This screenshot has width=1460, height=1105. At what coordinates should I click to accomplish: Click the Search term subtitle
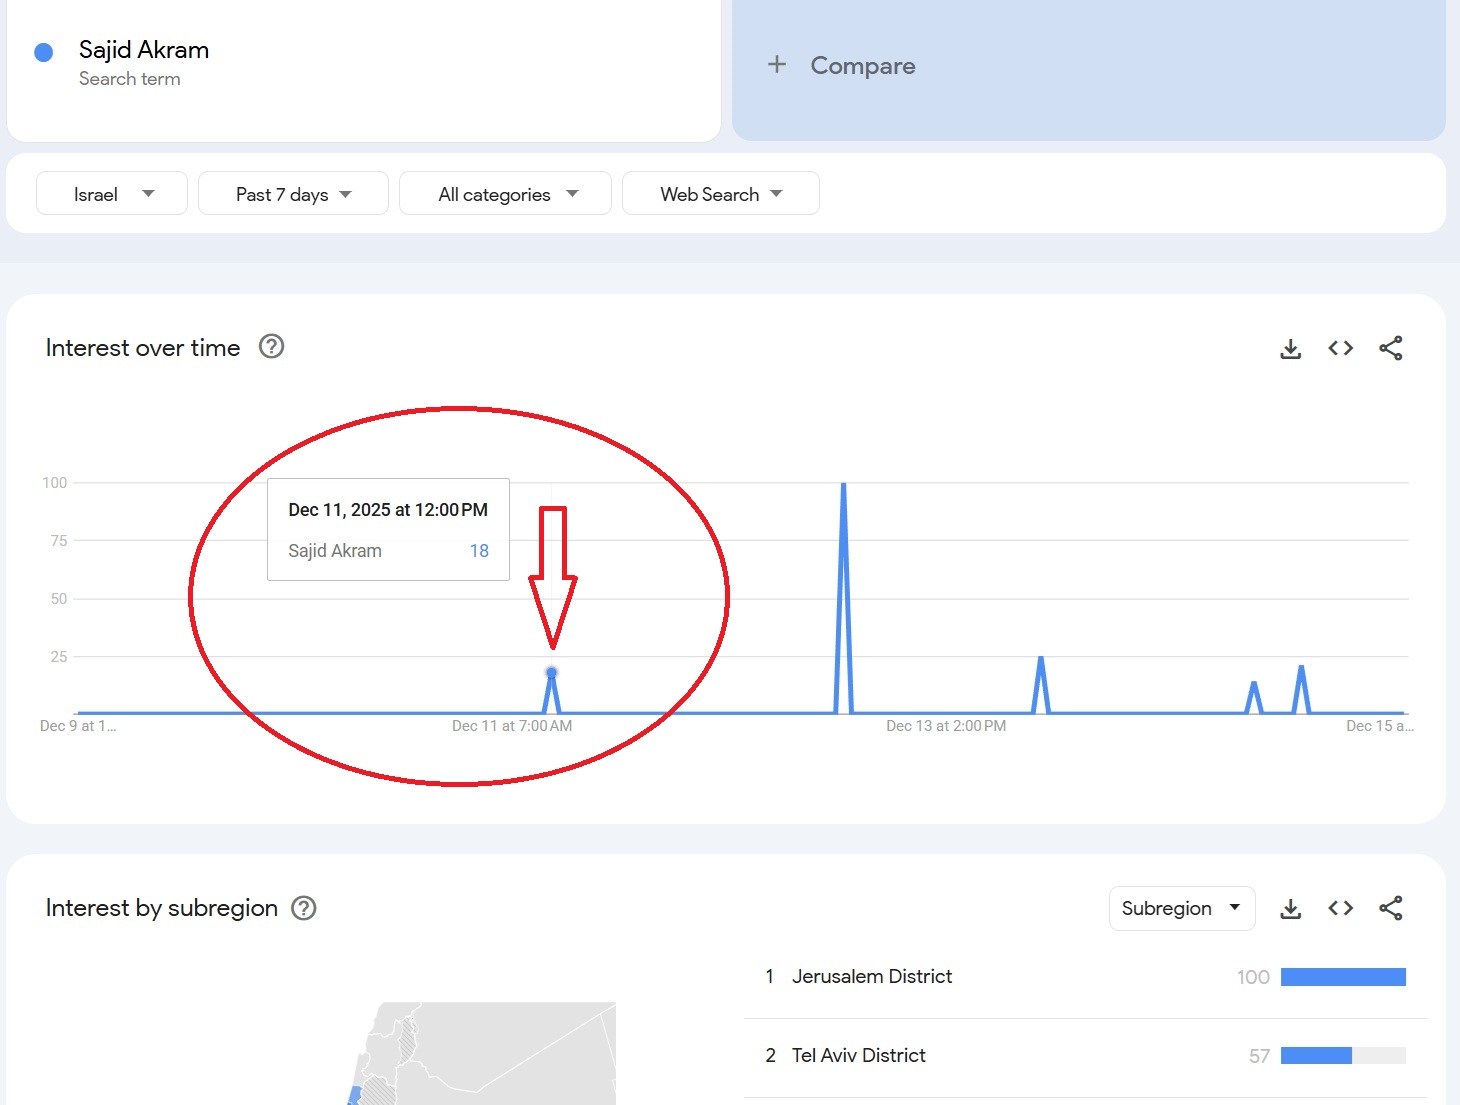(x=130, y=79)
